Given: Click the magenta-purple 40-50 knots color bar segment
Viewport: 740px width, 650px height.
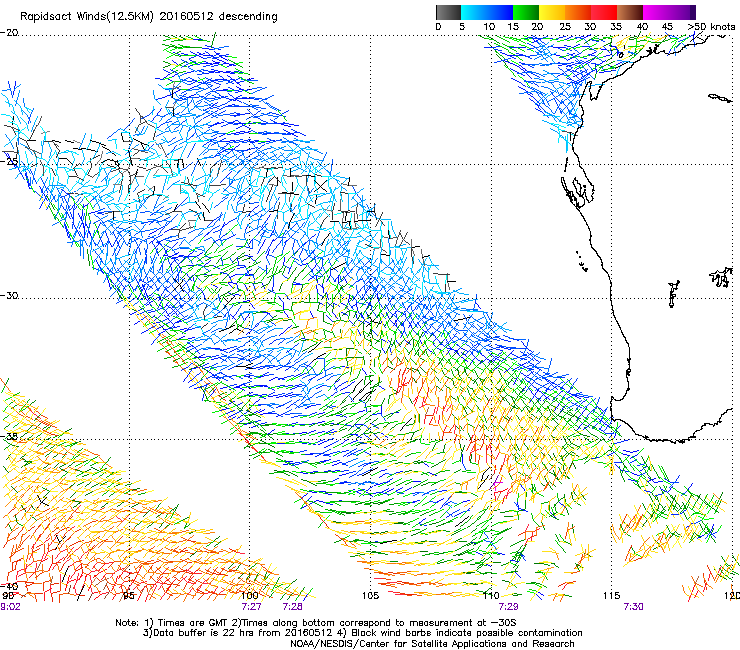Looking at the screenshot, I should [669, 12].
